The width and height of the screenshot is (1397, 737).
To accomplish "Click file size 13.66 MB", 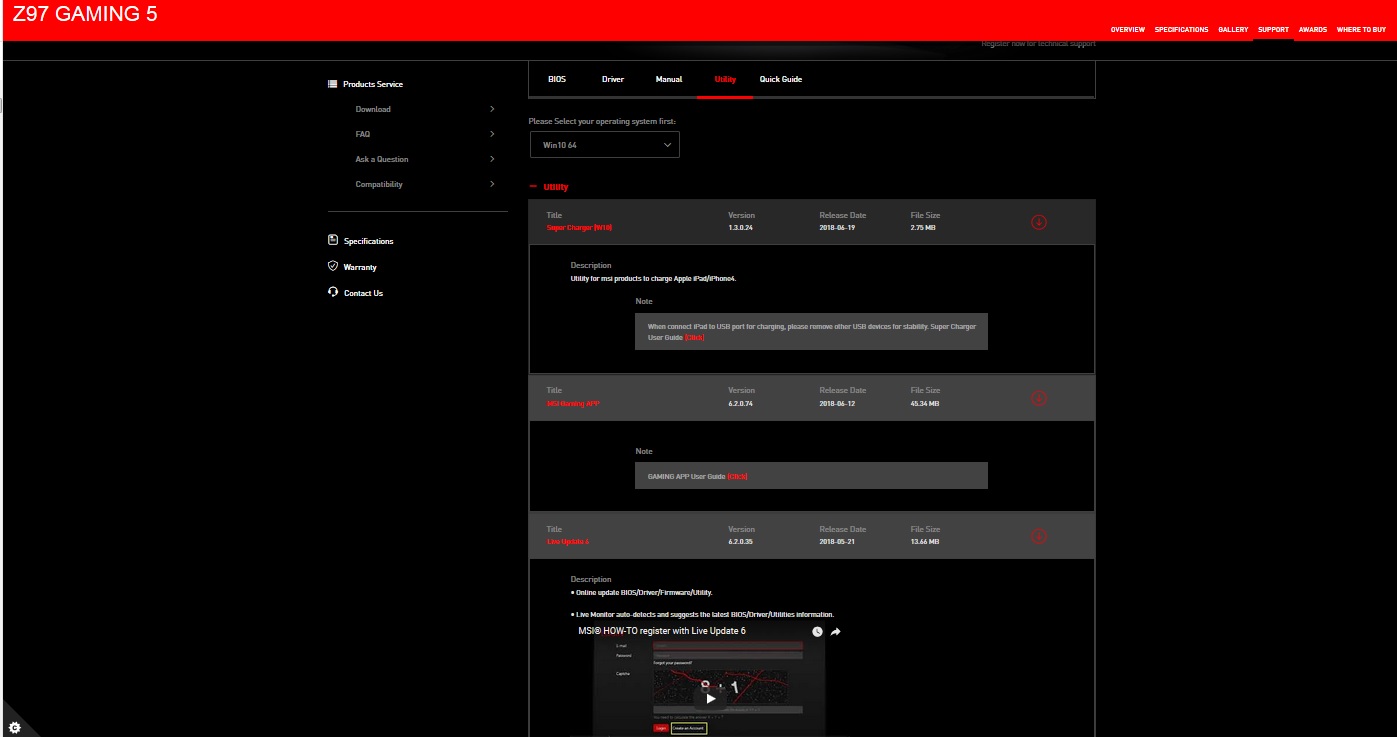I will click(925, 541).
